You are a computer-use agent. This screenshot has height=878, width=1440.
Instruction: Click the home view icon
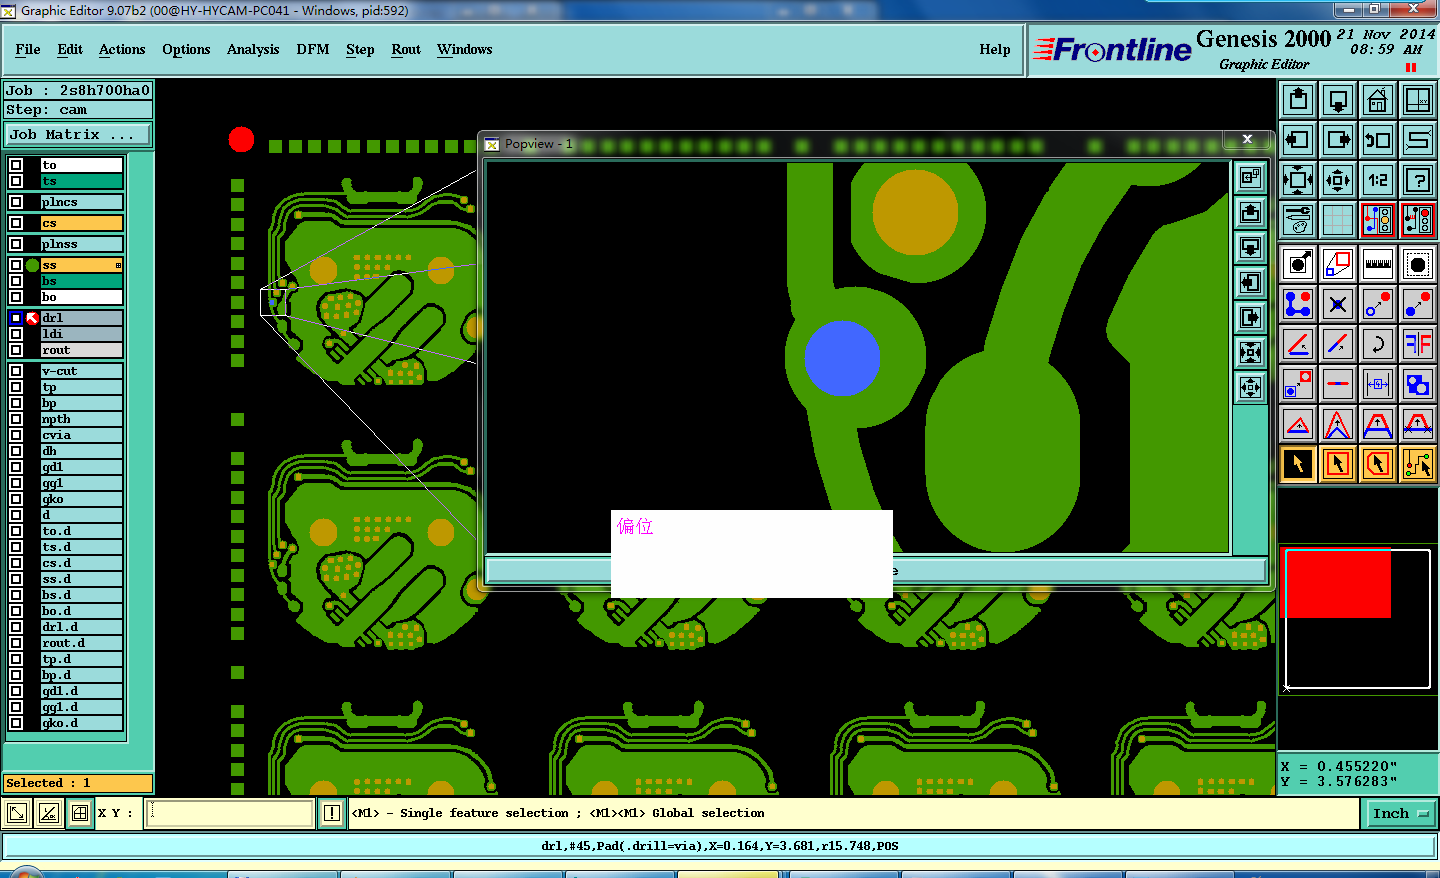point(1378,100)
